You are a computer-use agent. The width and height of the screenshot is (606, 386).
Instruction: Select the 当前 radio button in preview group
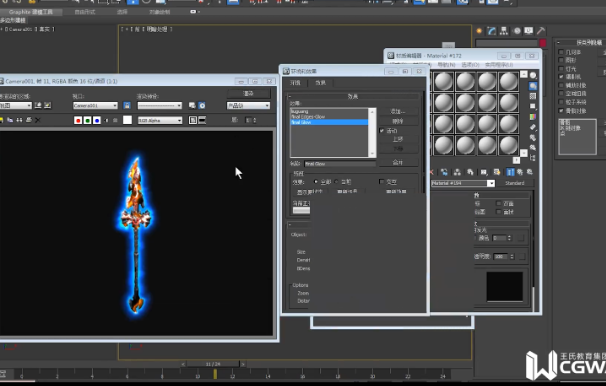(336, 182)
